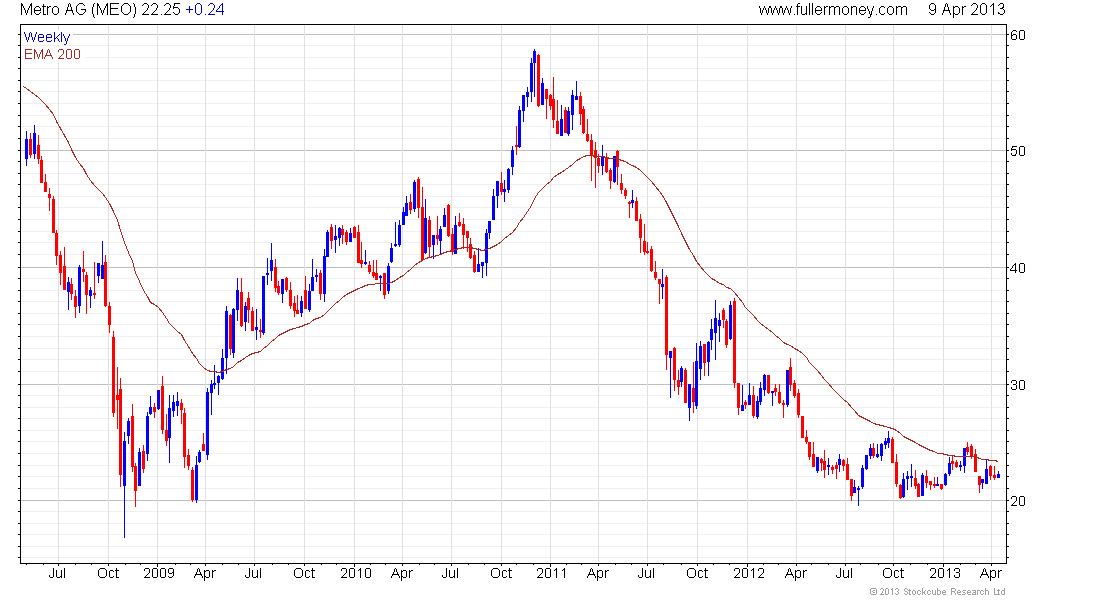Select the Weekly legend label
Screen dimensions: 1100x600
click(47, 37)
